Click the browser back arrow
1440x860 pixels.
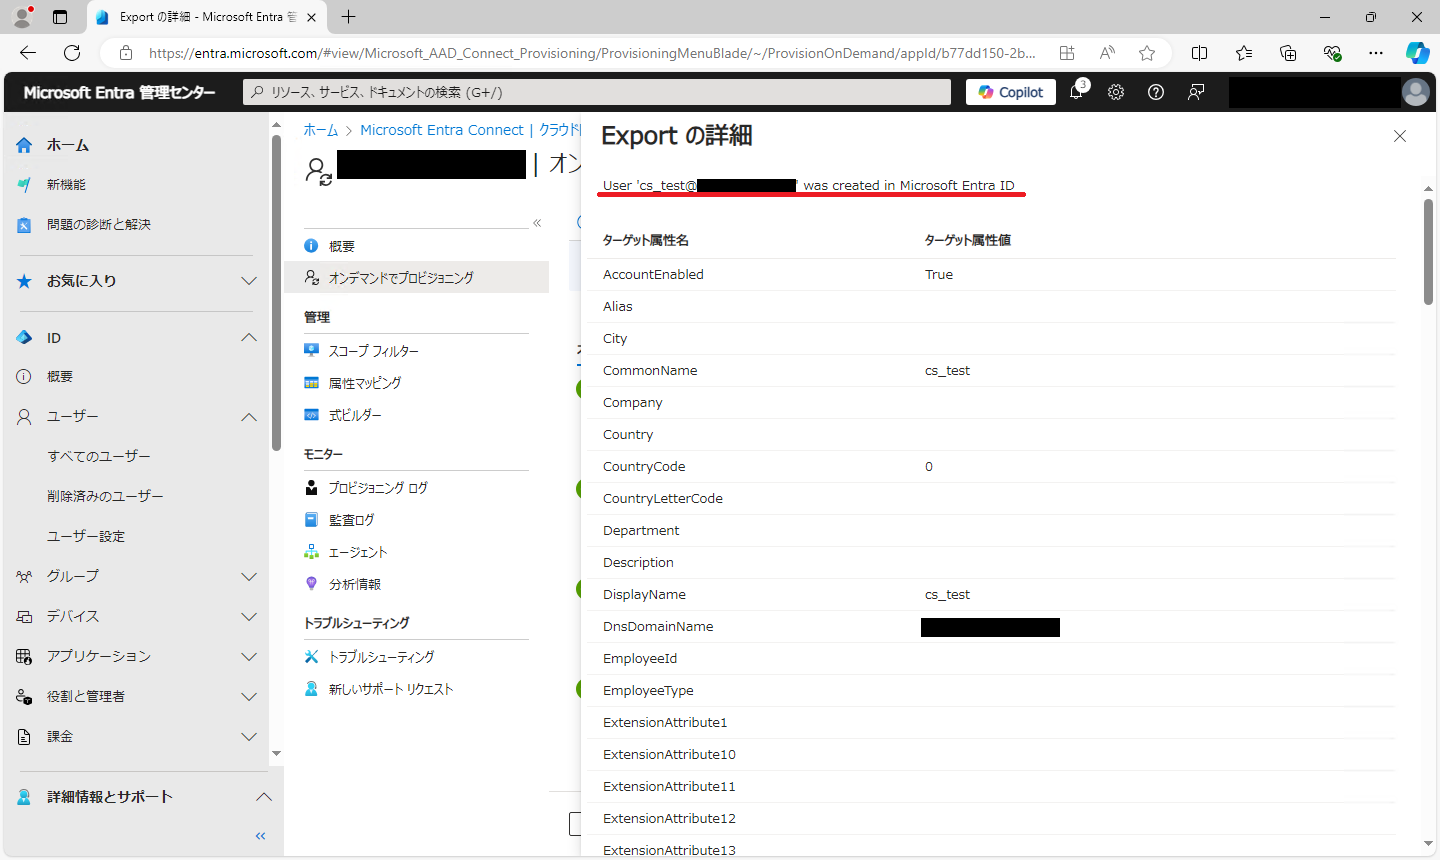click(28, 53)
